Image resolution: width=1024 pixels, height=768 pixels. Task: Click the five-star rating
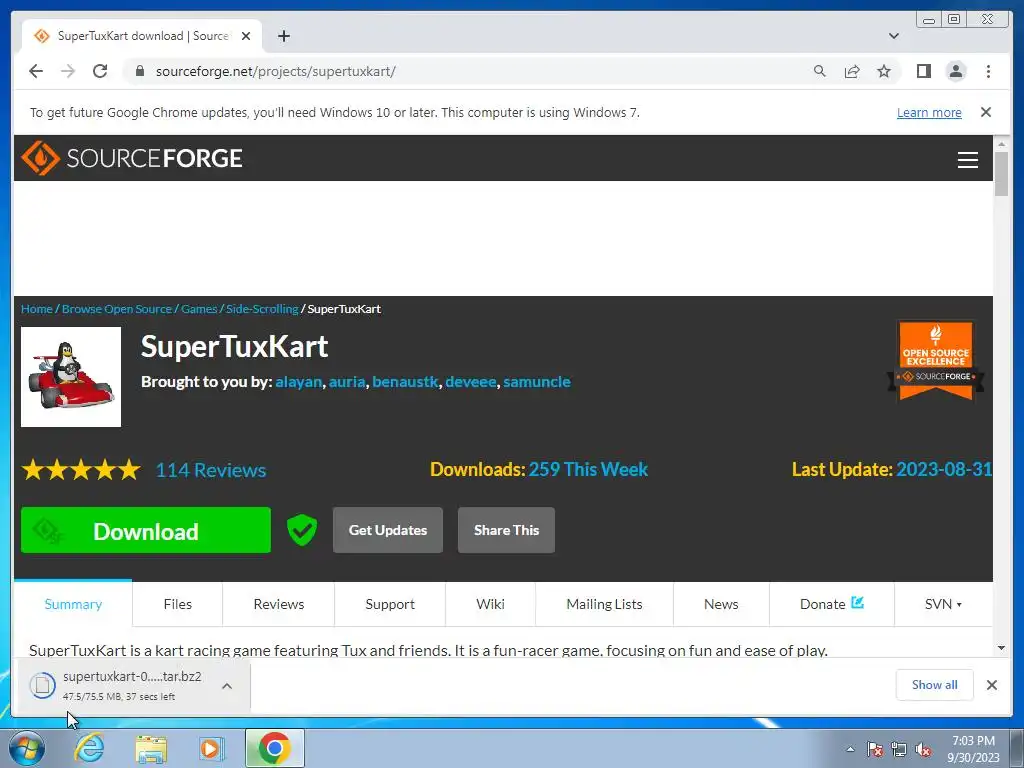pyautogui.click(x=81, y=470)
